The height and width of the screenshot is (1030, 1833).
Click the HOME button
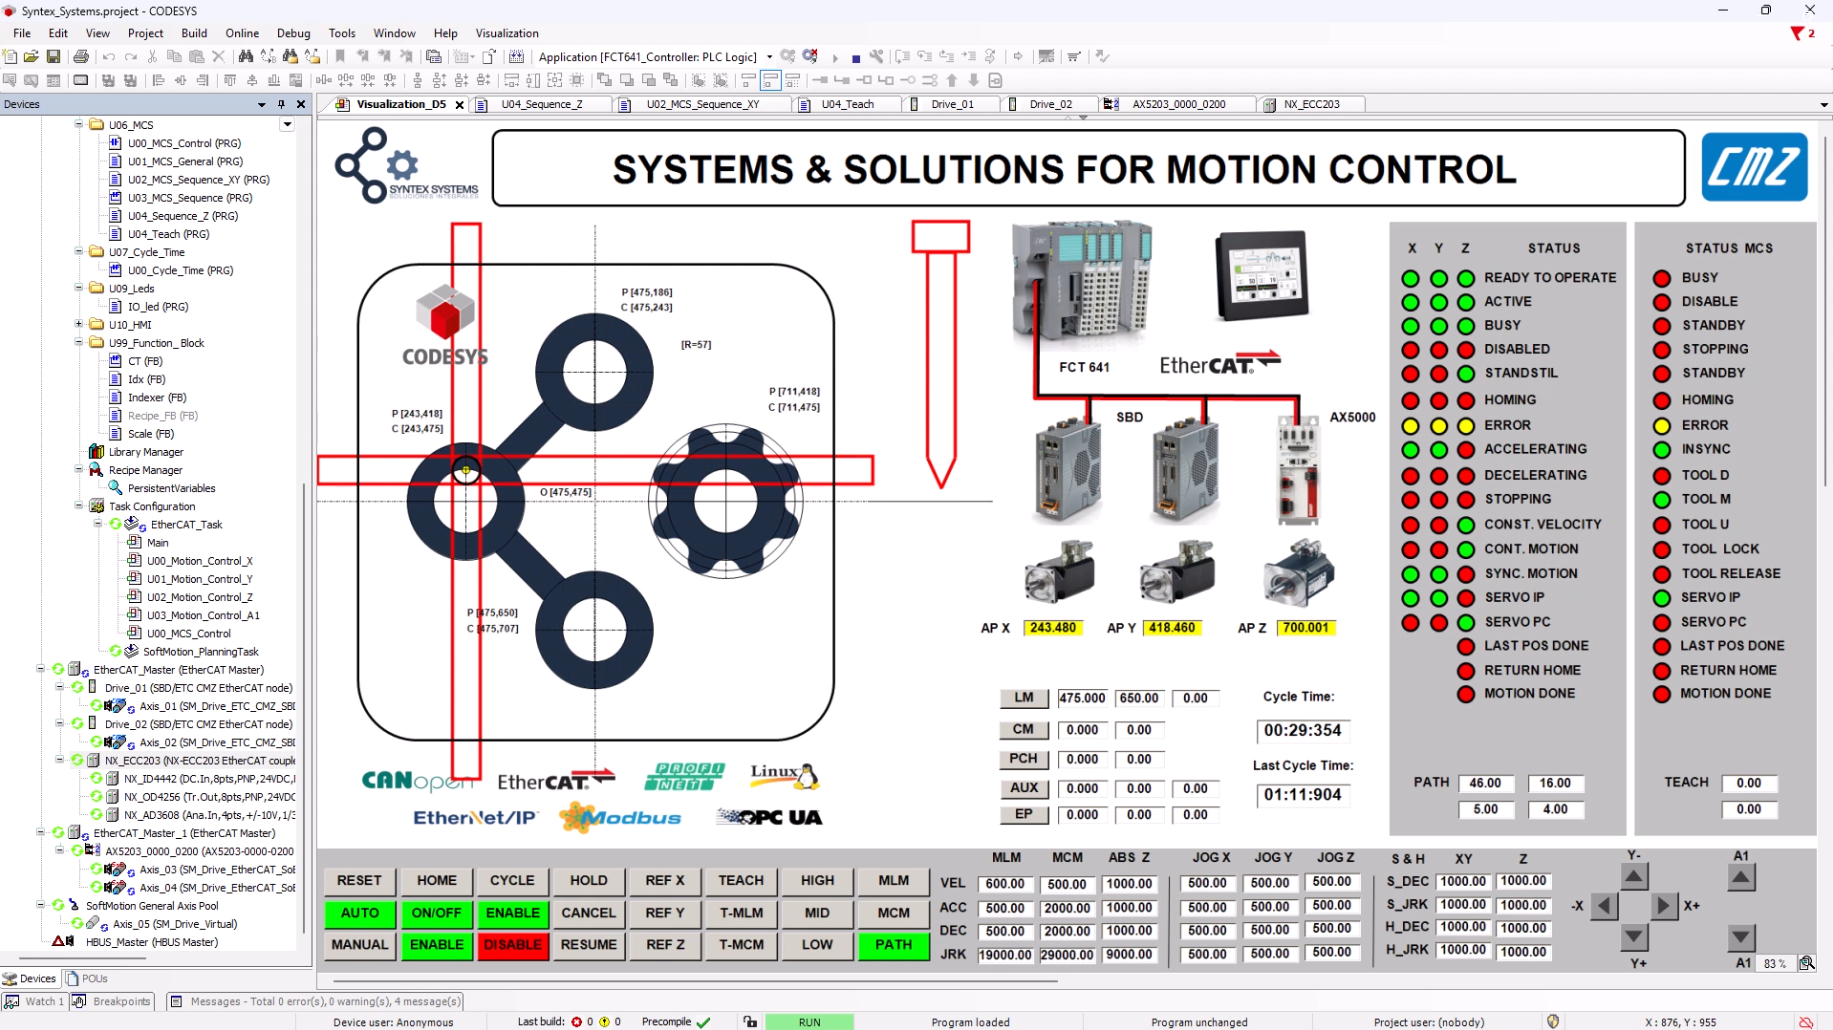pos(436,881)
